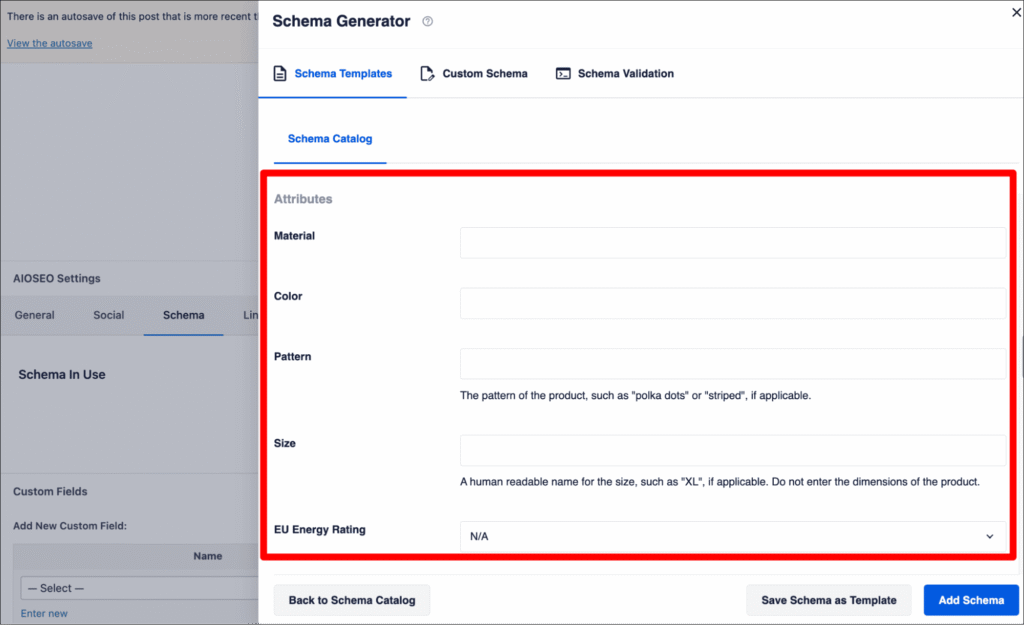
Task: Open the View the autosave link
Action: (x=50, y=43)
